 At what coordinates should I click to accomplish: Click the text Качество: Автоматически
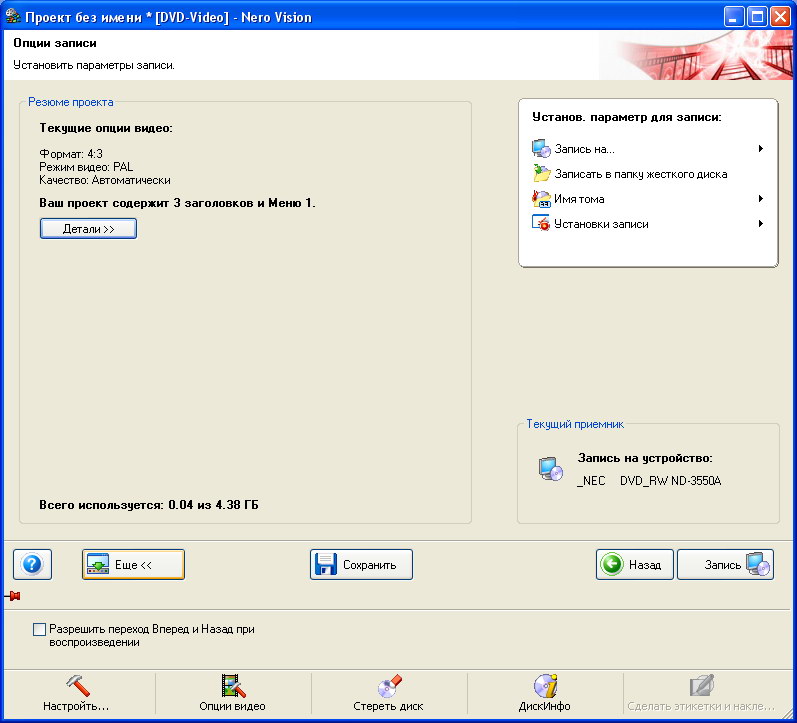pos(105,180)
